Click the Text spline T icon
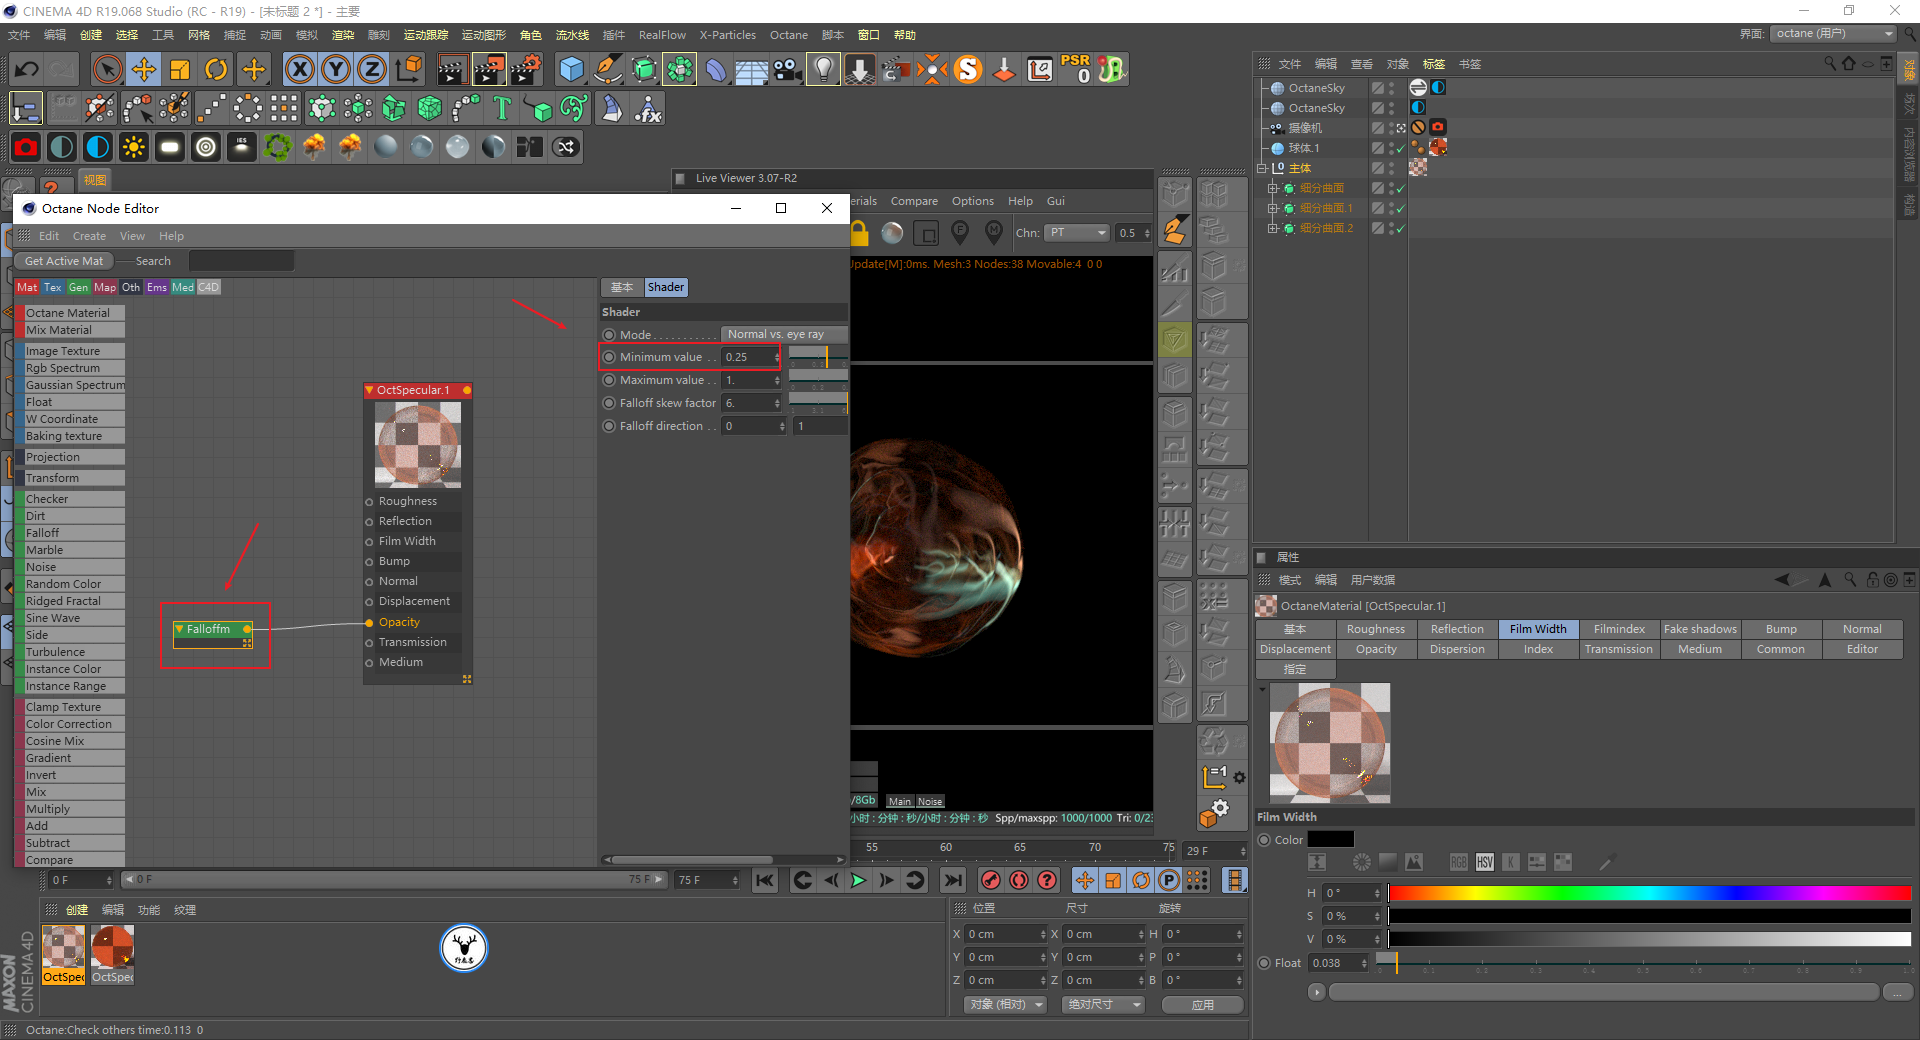Image resolution: width=1920 pixels, height=1040 pixels. (x=502, y=108)
